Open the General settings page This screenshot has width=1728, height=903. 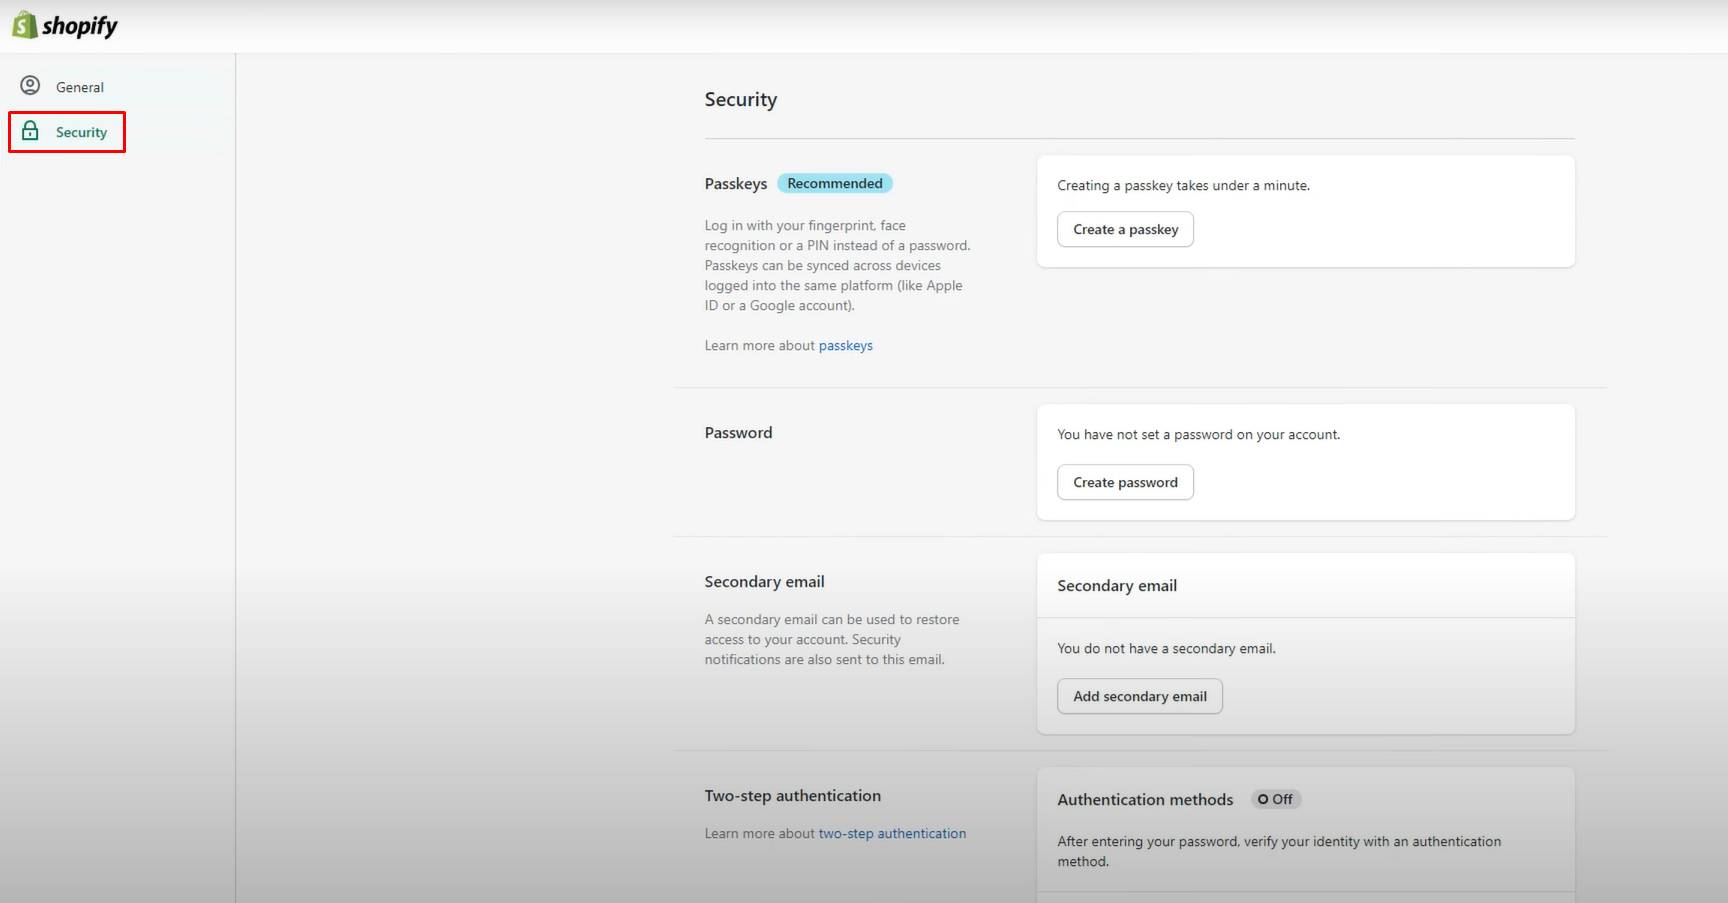[79, 87]
